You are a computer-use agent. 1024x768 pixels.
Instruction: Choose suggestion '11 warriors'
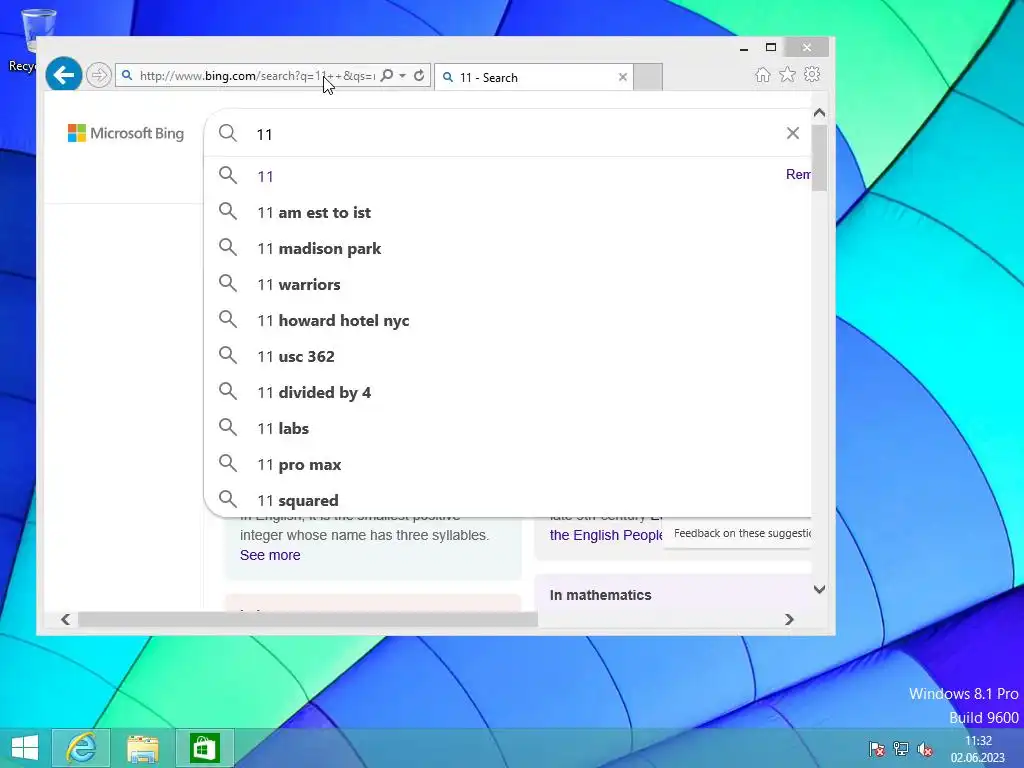(x=298, y=284)
